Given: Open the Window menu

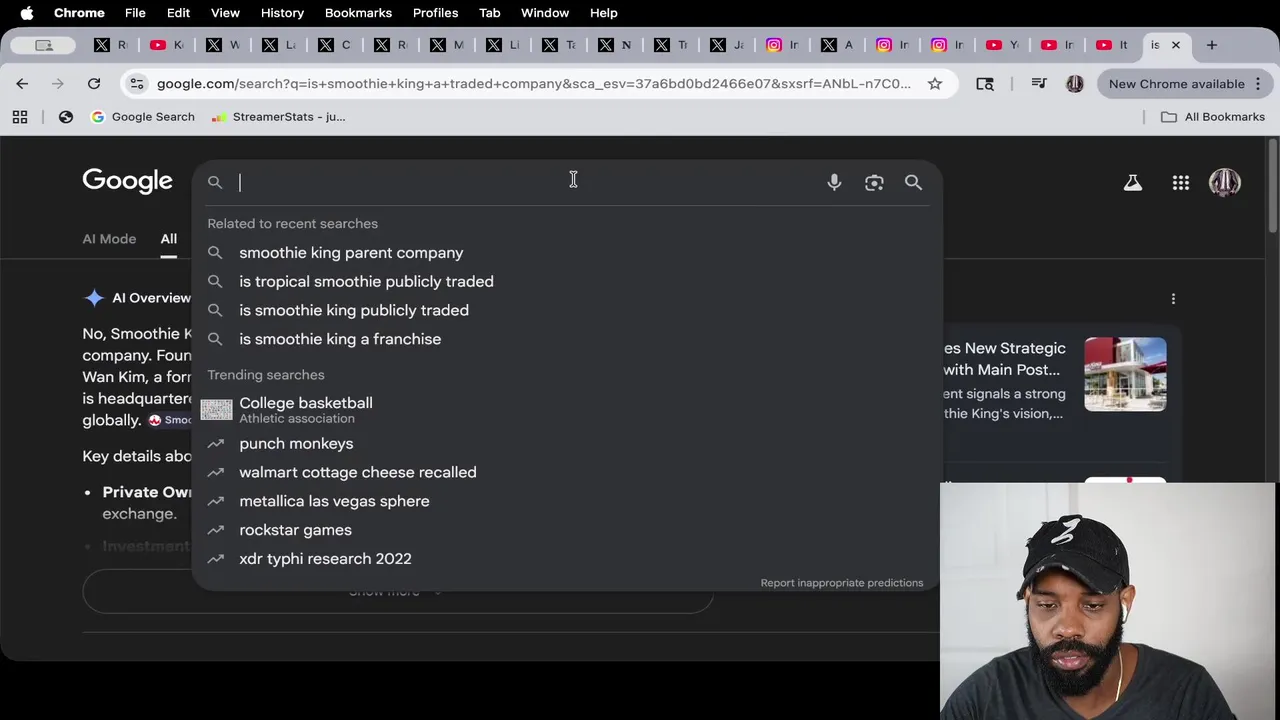Looking at the screenshot, I should click(x=545, y=13).
